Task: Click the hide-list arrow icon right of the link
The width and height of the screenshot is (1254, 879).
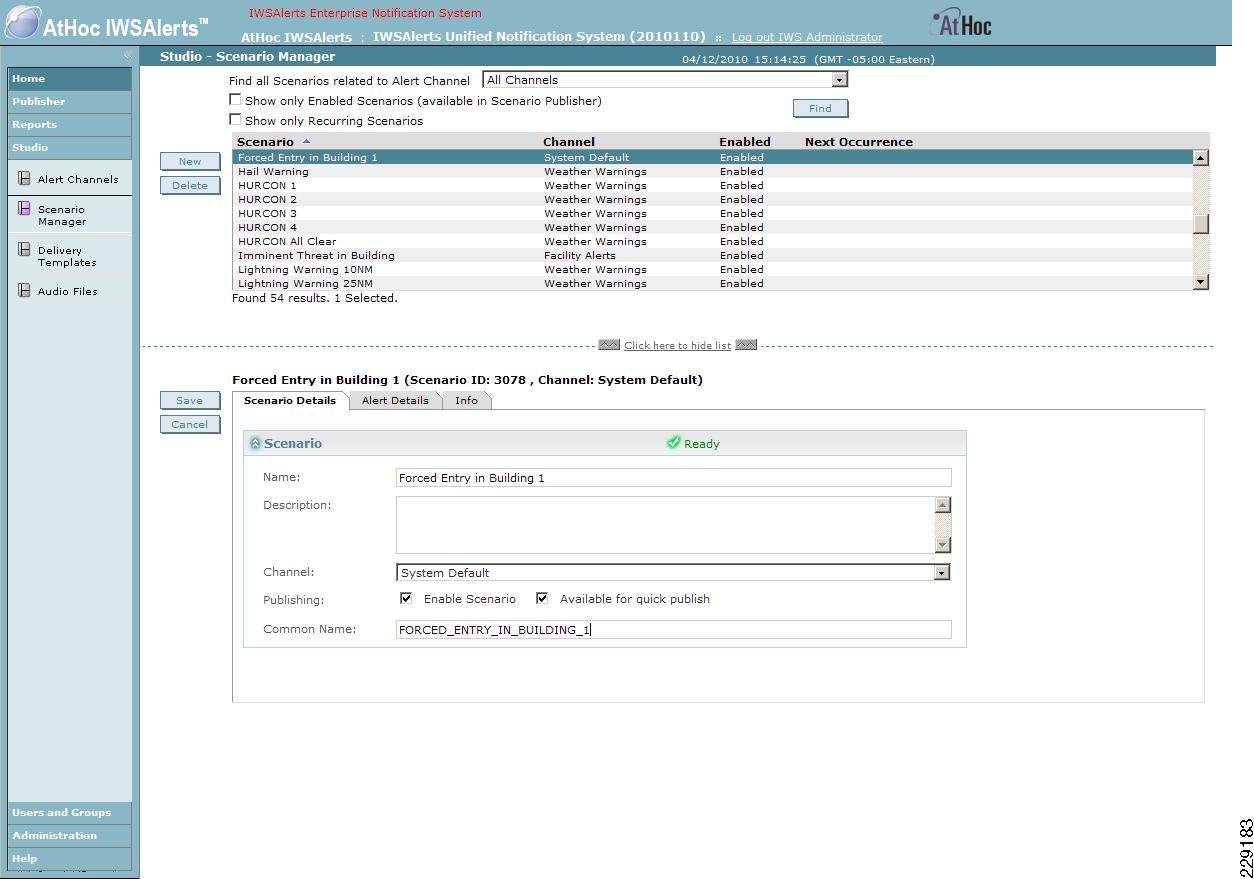Action: [x=746, y=345]
